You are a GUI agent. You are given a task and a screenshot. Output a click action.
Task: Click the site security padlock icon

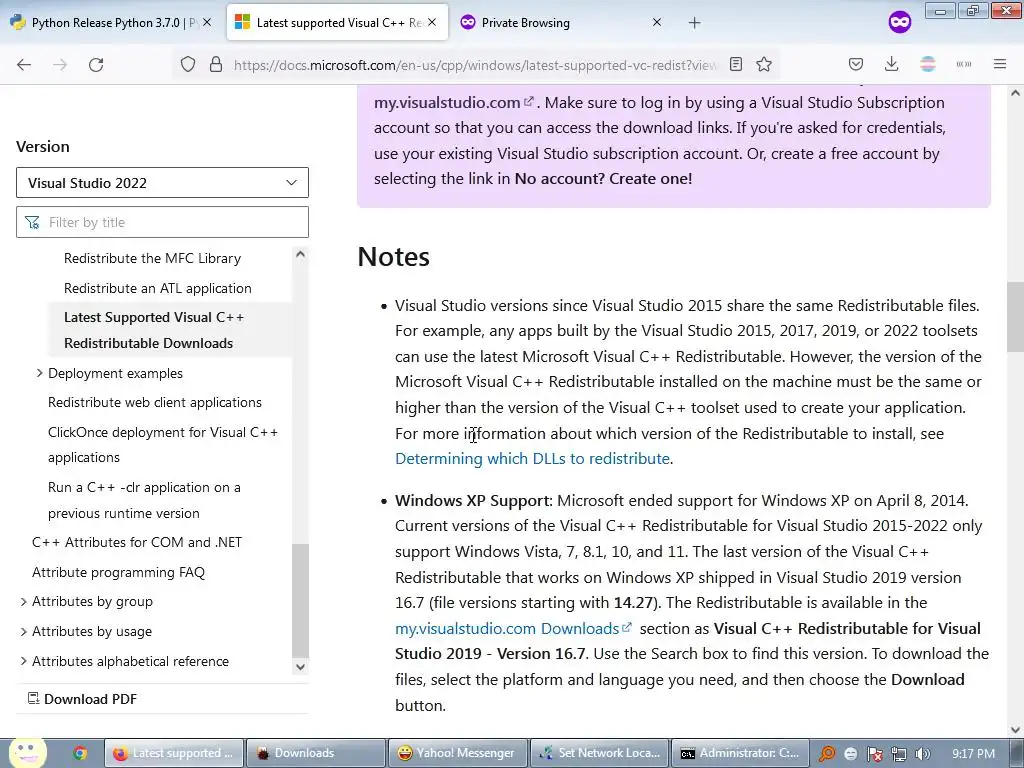click(216, 65)
